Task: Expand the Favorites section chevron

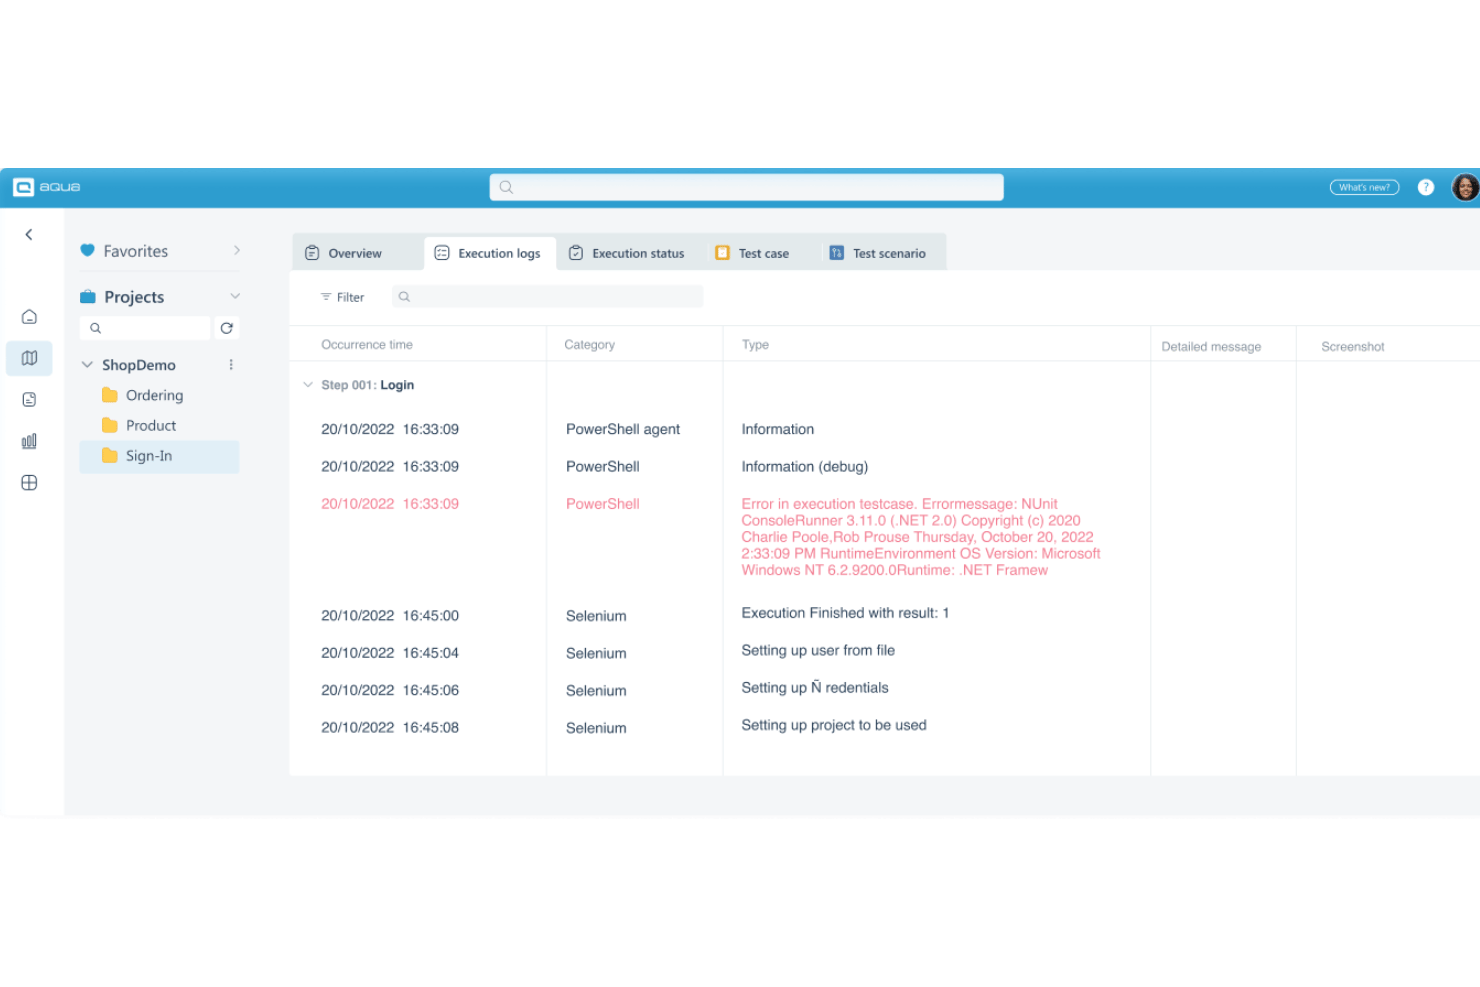Action: pos(236,250)
